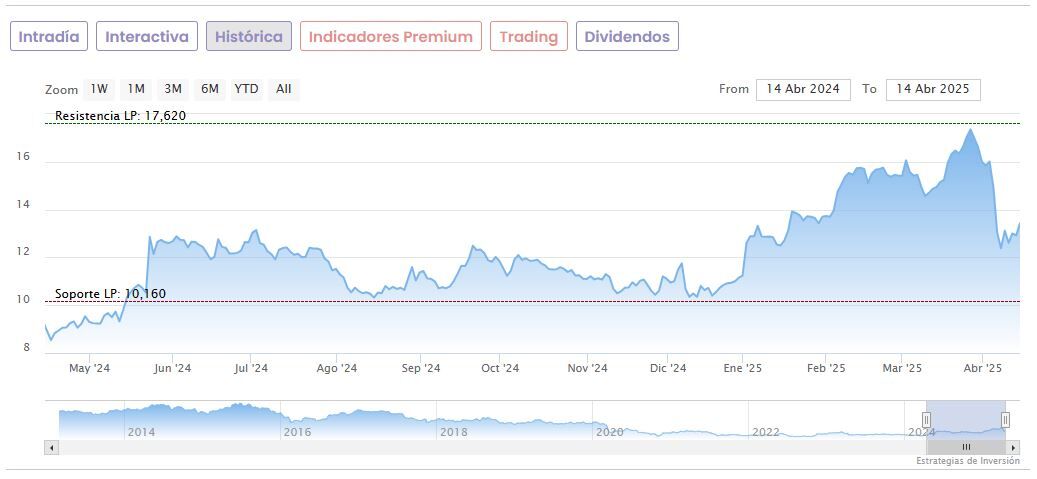1037x479 pixels.
Task: Set zoom range to 1M
Action: tap(136, 89)
